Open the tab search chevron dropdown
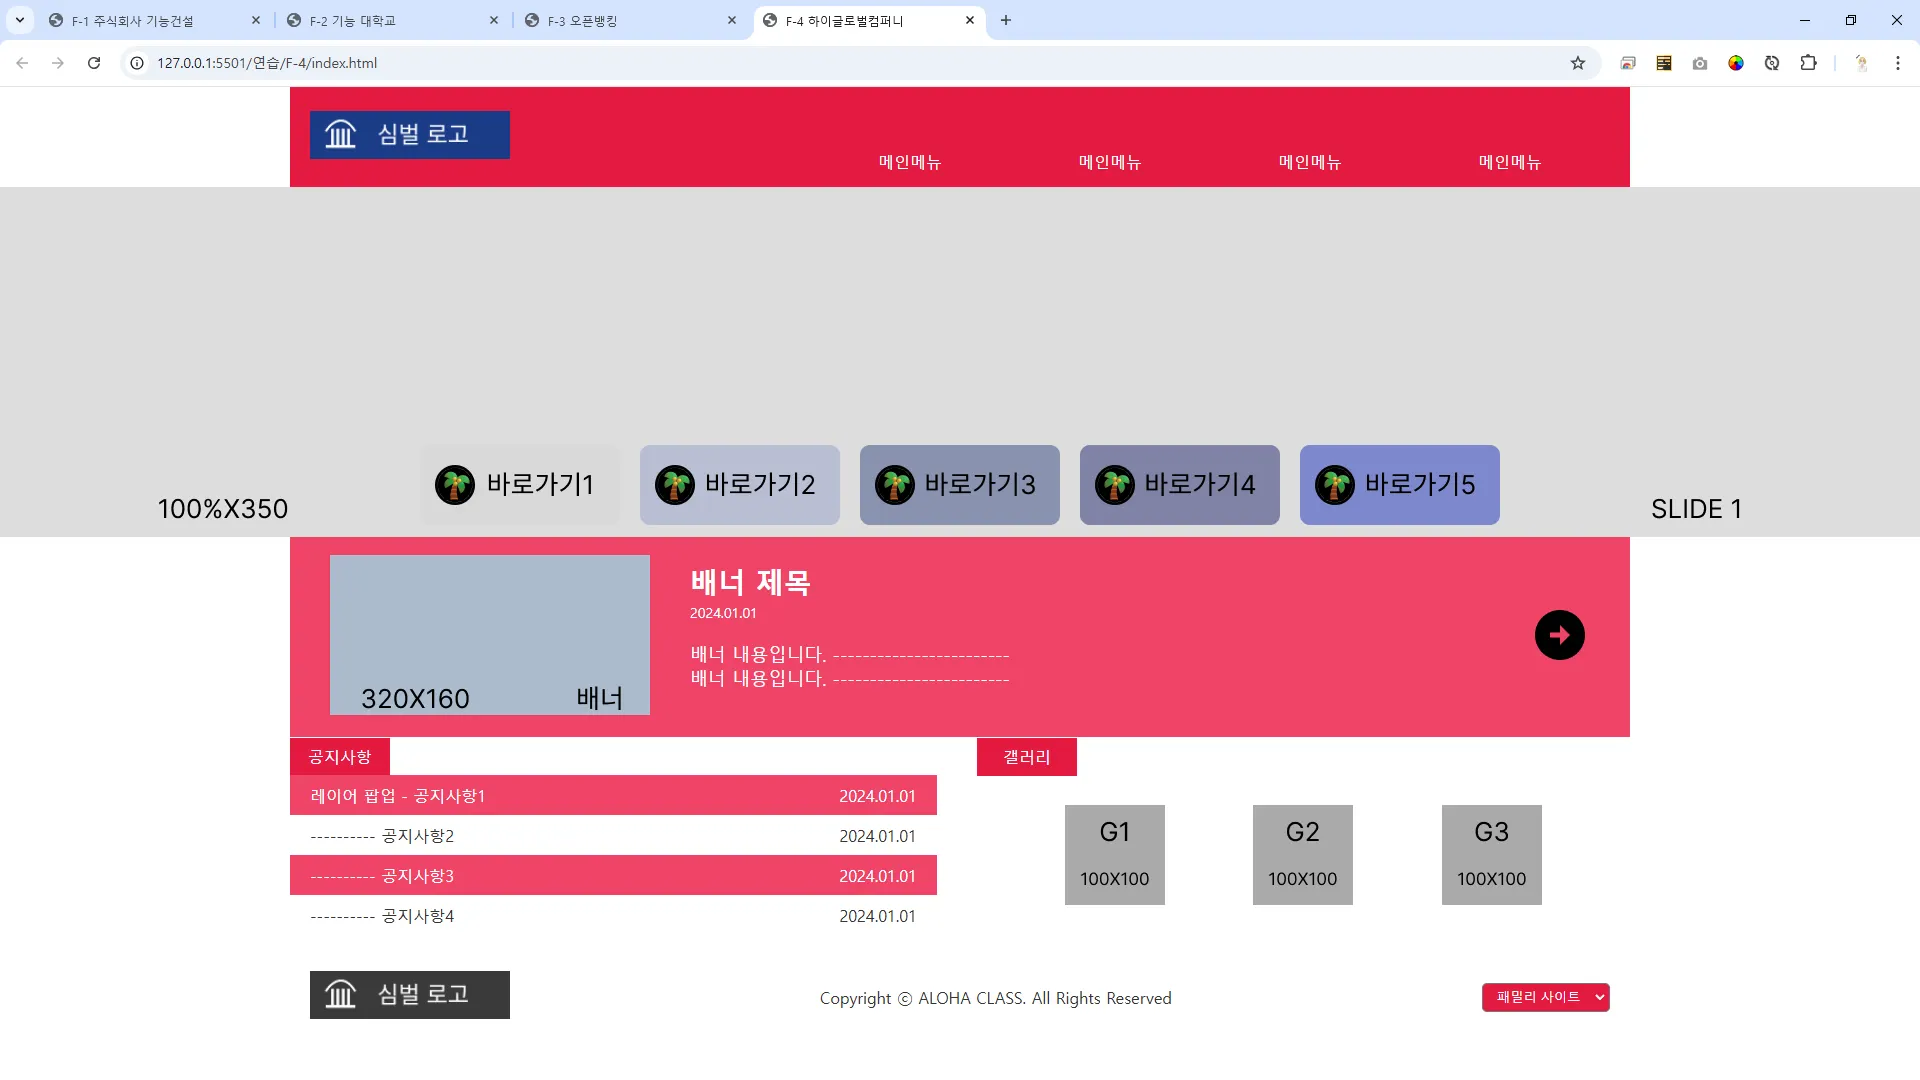1920x1080 pixels. pyautogui.click(x=20, y=20)
